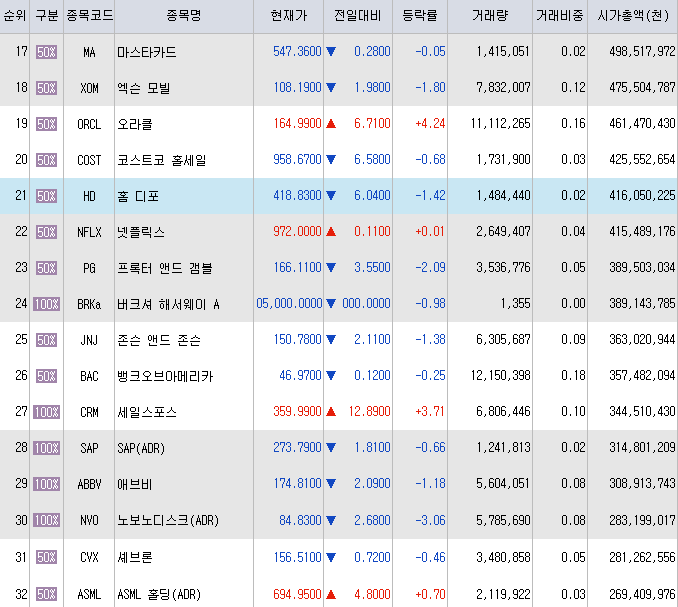Screen dimensions: 678x607
Task: Click the 50% badge in the XOM row
Action: [x=47, y=88]
